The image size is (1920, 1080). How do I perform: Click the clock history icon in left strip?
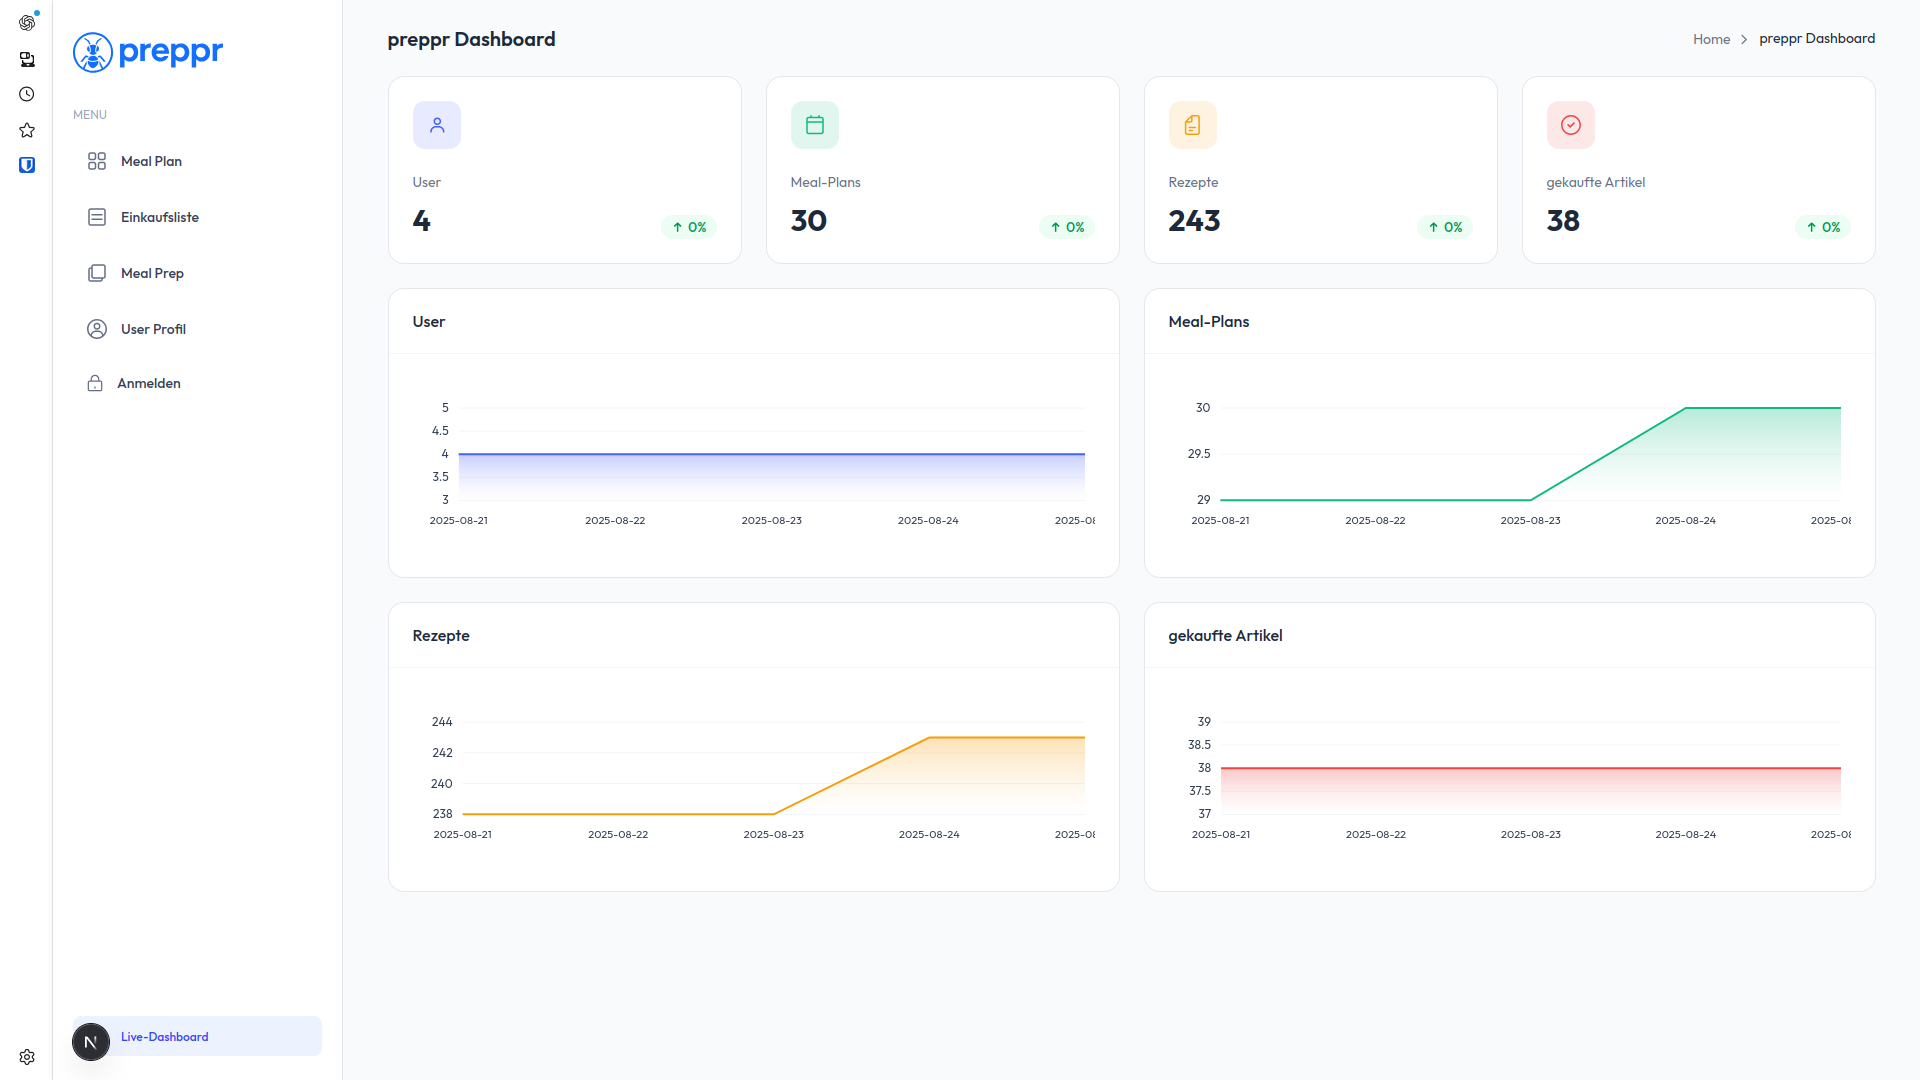tap(27, 94)
